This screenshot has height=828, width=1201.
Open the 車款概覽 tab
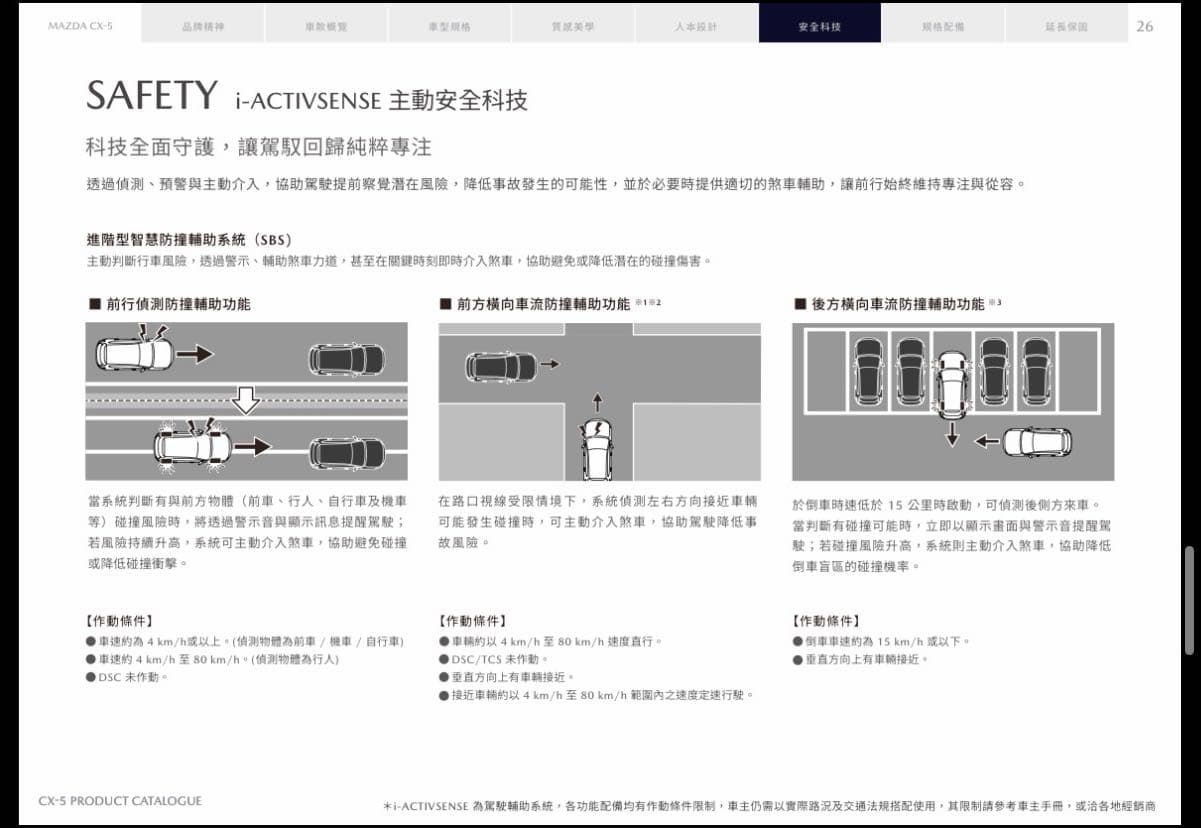(x=326, y=26)
